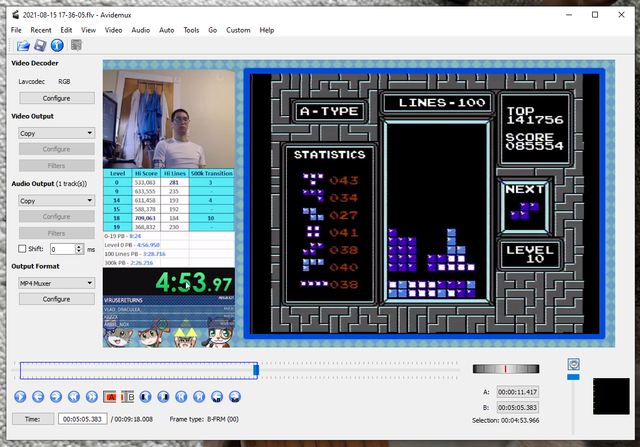
Task: Click the current time field 00:05:05.383
Action: 82,419
